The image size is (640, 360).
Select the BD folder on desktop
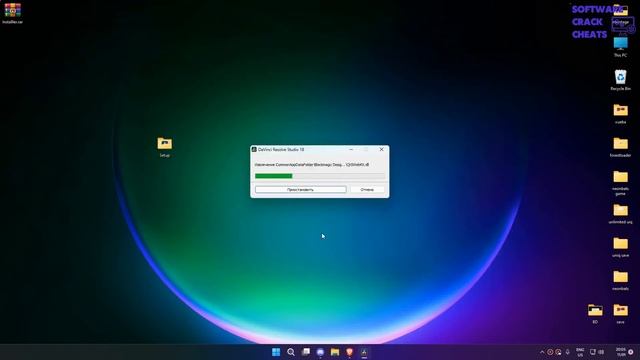pos(595,313)
